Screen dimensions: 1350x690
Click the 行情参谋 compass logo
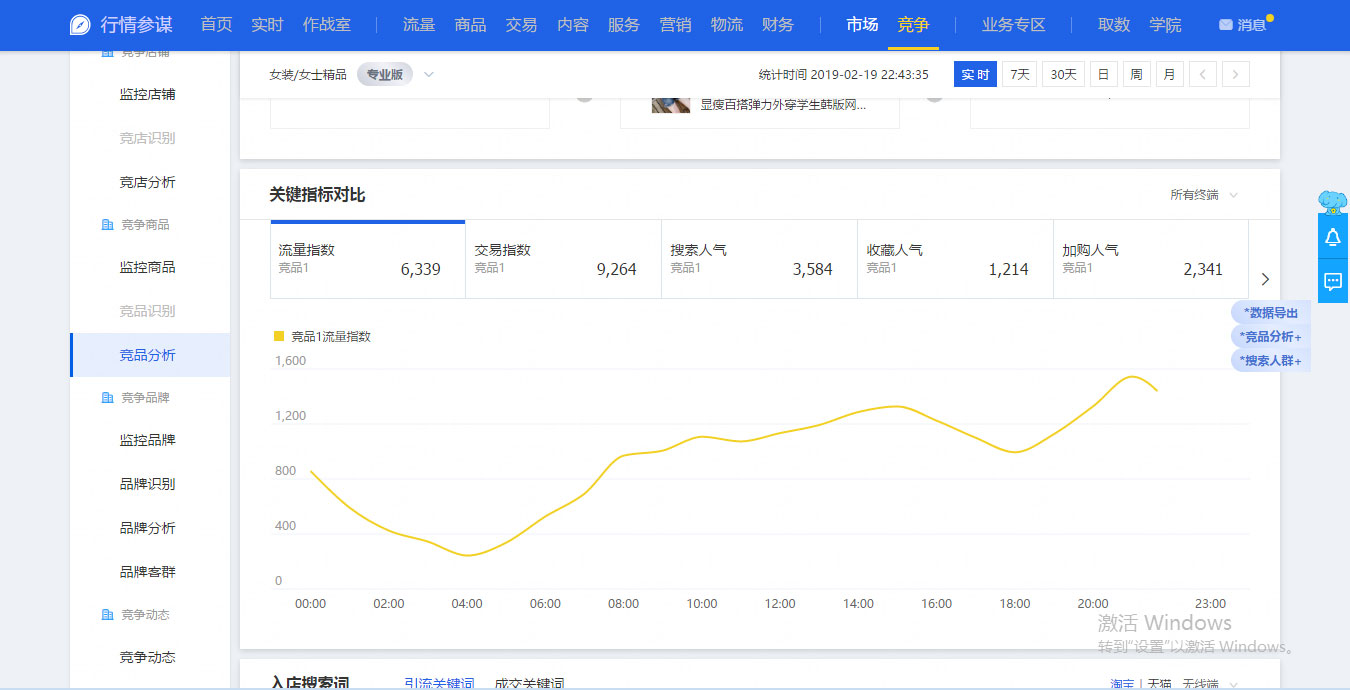[x=80, y=25]
